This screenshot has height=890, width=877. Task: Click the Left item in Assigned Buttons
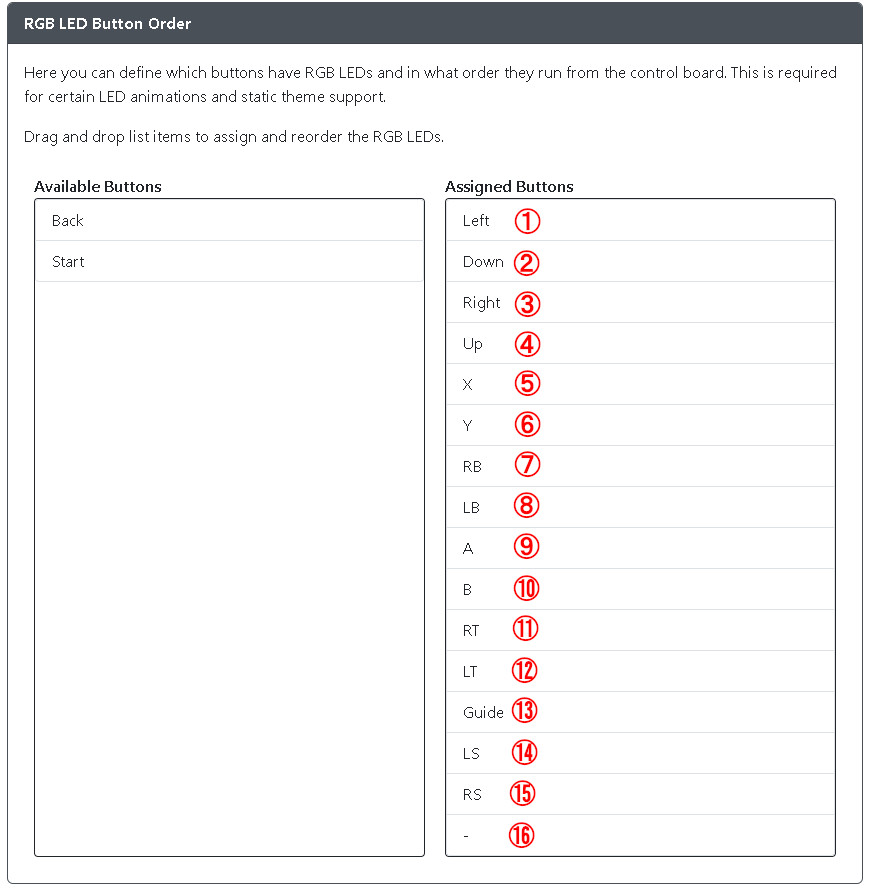[x=640, y=220]
